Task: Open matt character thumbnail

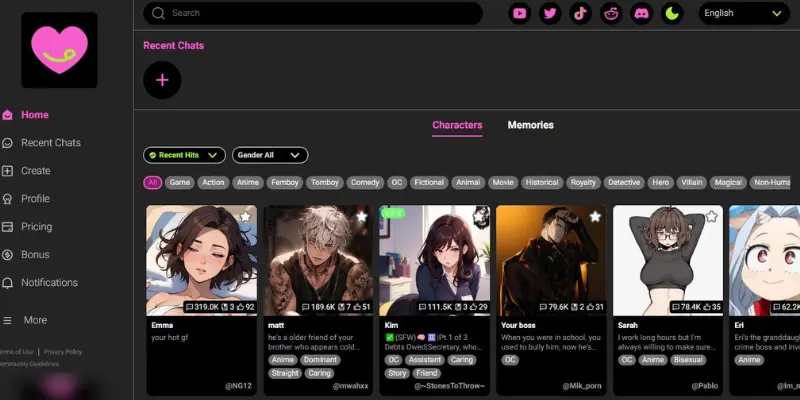Action: point(318,260)
